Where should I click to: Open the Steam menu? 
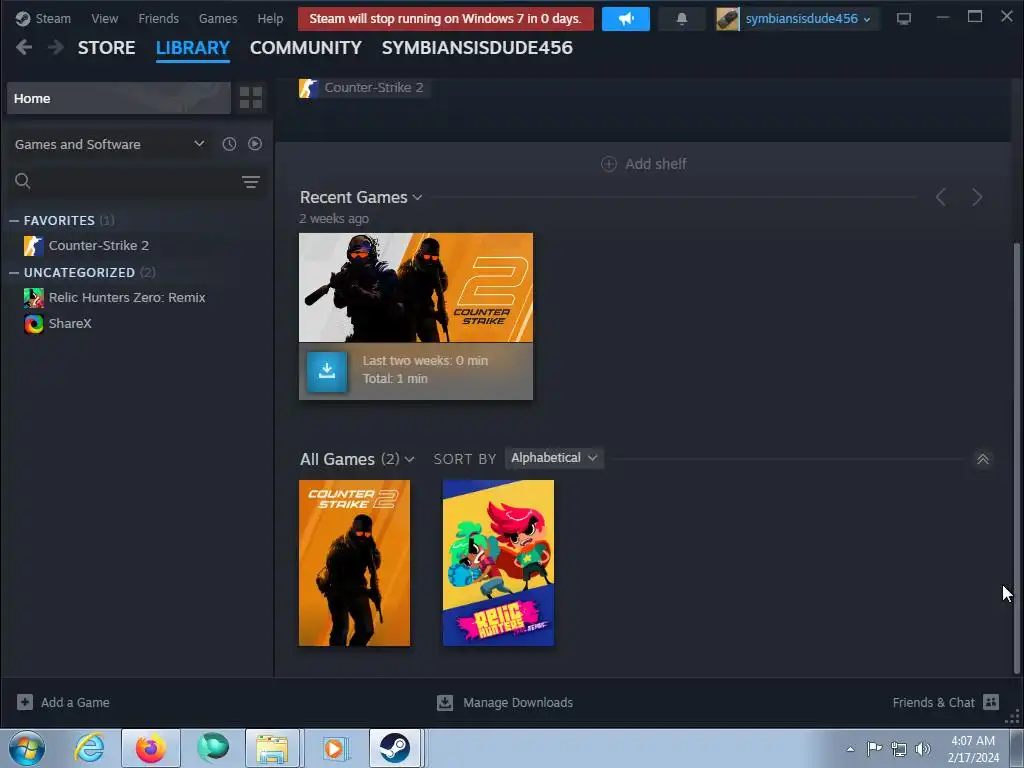pyautogui.click(x=53, y=18)
